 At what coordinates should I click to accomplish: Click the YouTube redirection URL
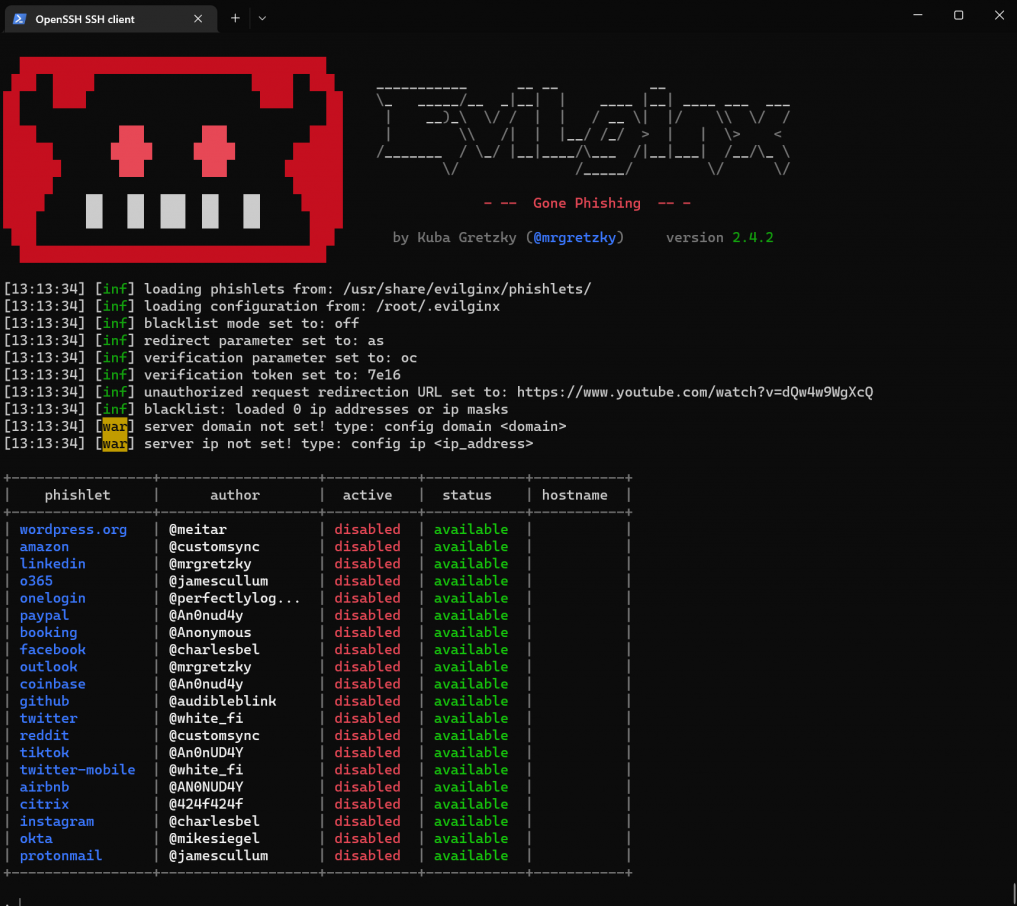695,392
